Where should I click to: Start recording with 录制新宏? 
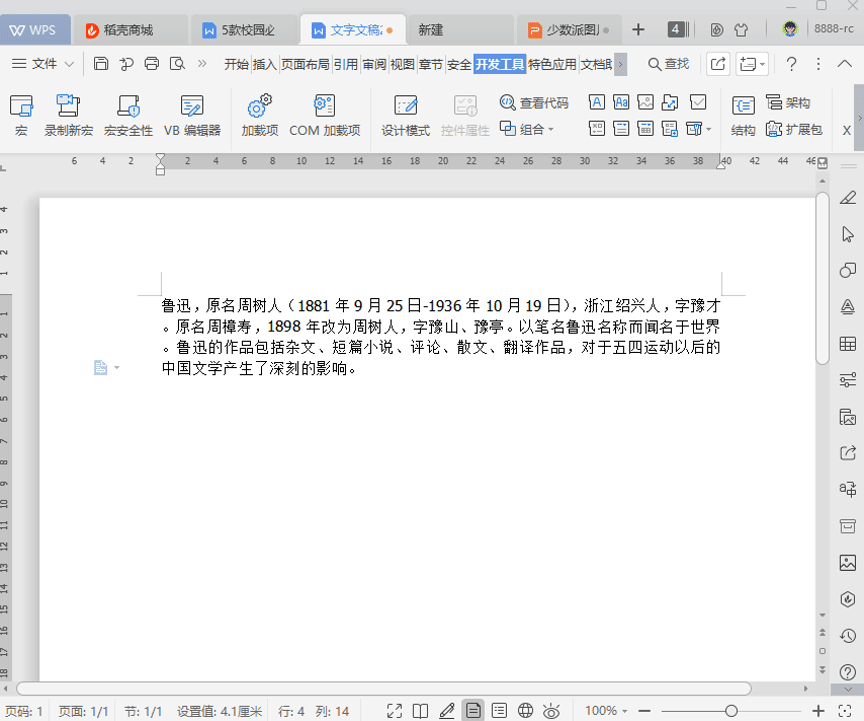point(68,115)
